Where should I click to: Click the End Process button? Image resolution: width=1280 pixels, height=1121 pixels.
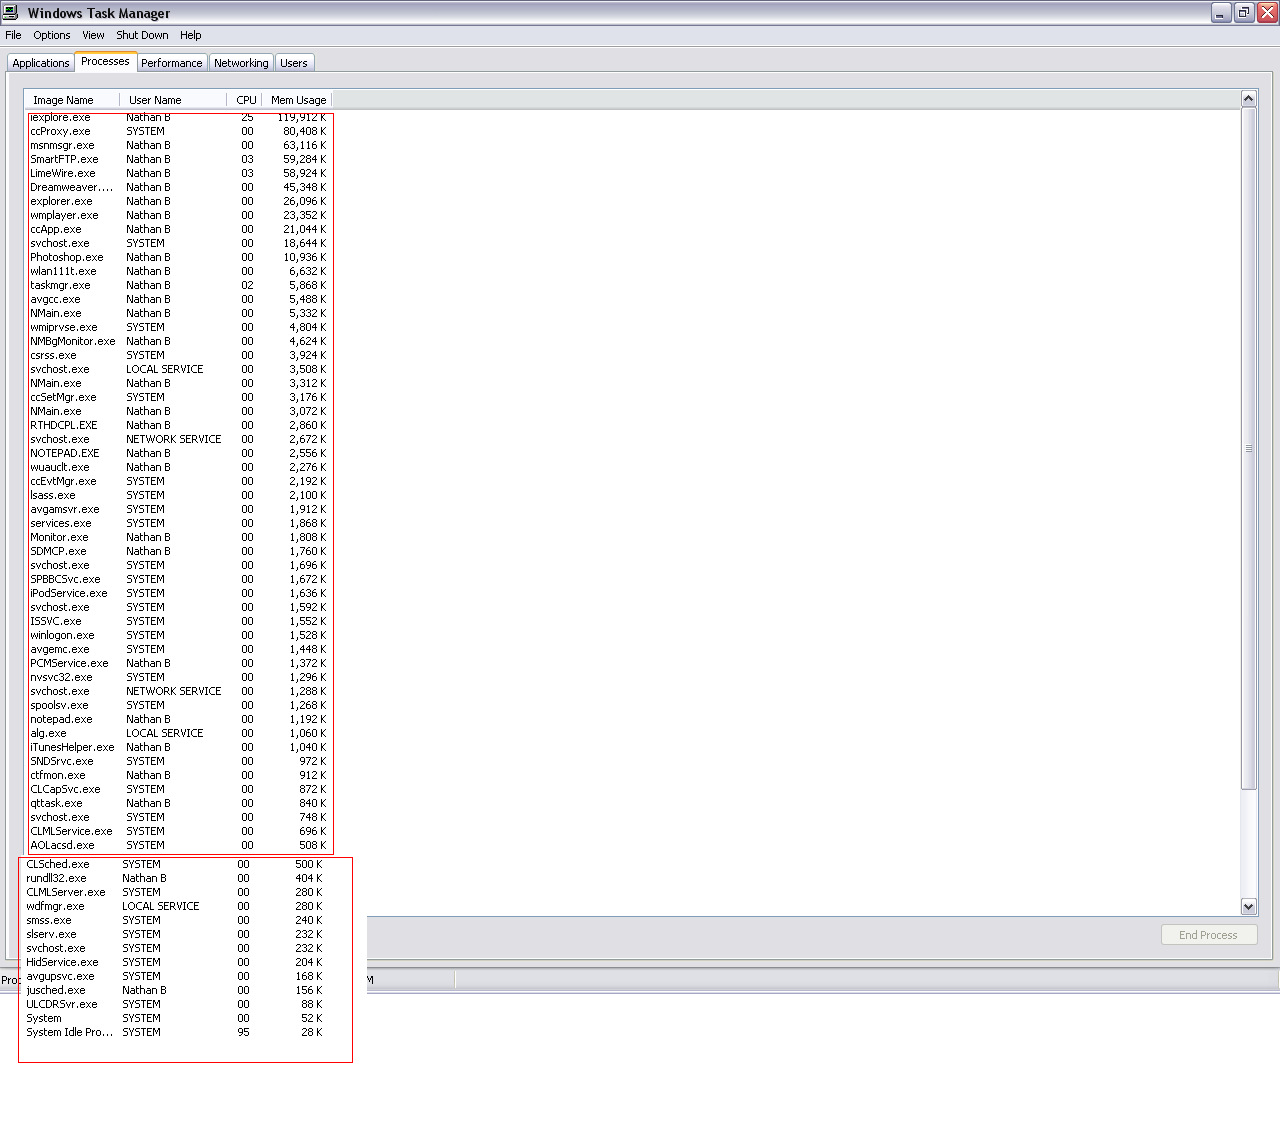1208,935
